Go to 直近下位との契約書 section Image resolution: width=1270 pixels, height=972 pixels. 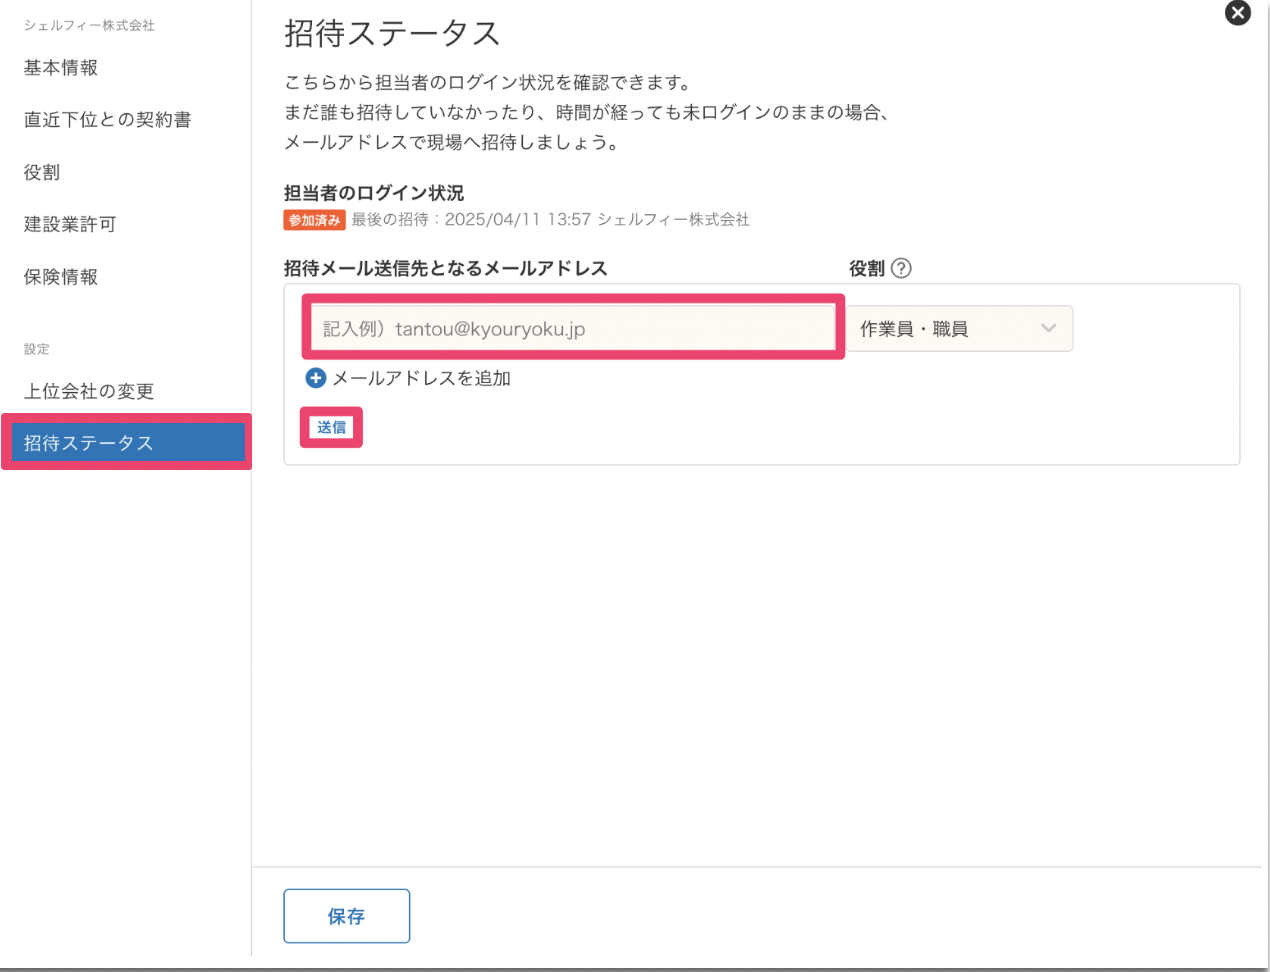pos(107,120)
